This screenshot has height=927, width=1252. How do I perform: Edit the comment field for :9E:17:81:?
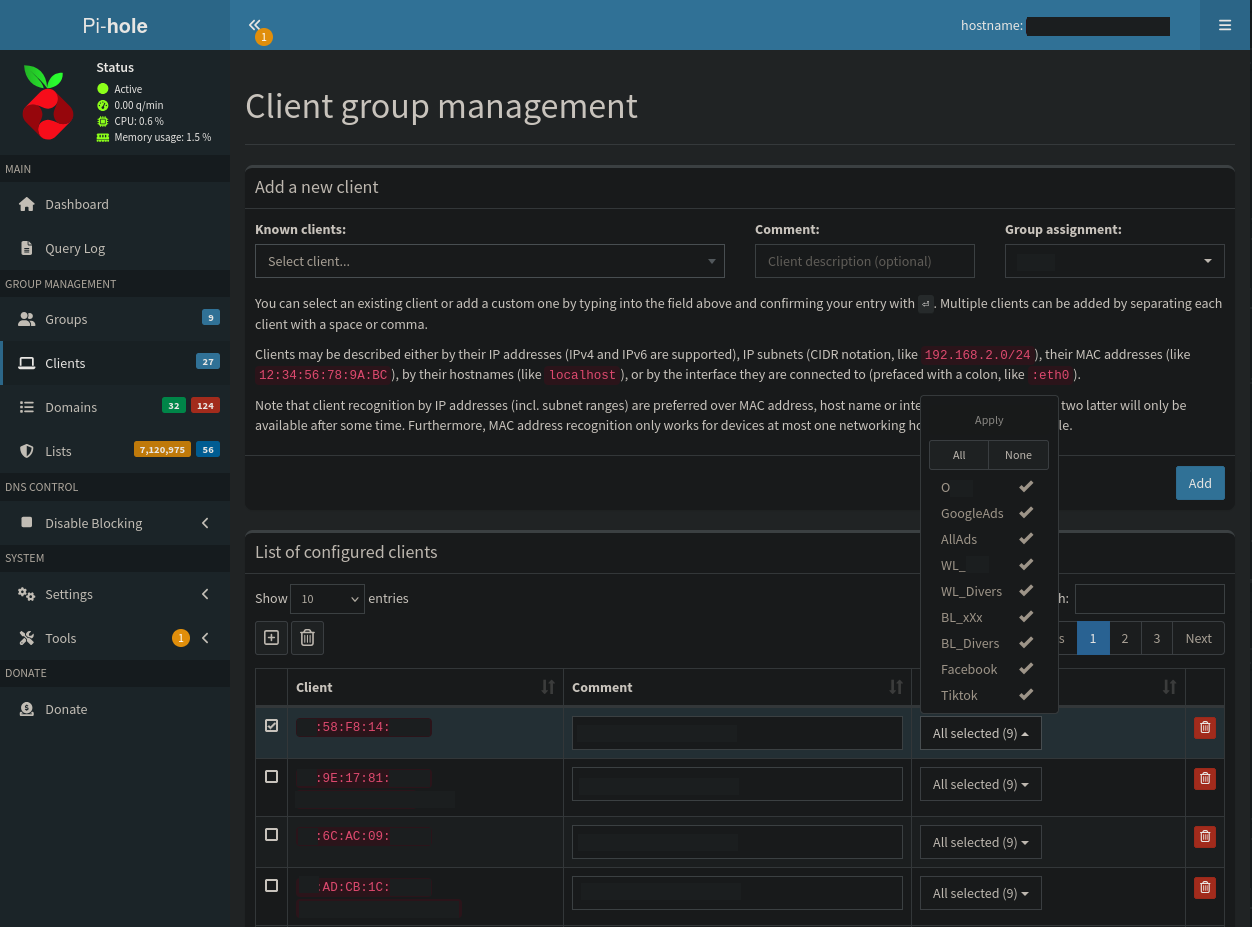tap(737, 784)
